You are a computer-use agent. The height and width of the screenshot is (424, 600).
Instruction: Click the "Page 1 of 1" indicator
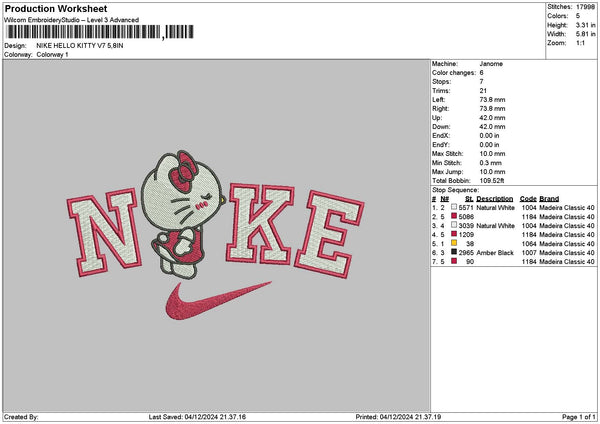point(579,417)
